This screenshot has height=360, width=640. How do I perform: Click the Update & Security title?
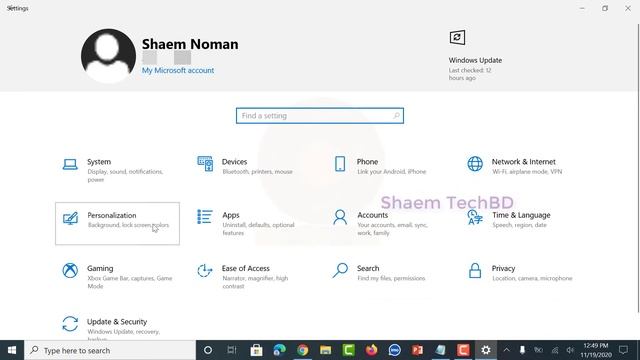click(117, 322)
